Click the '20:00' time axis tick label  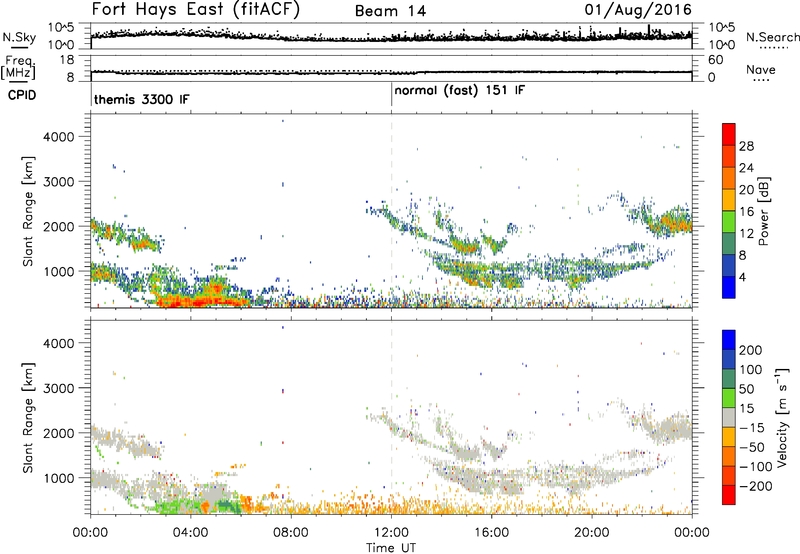coord(591,533)
